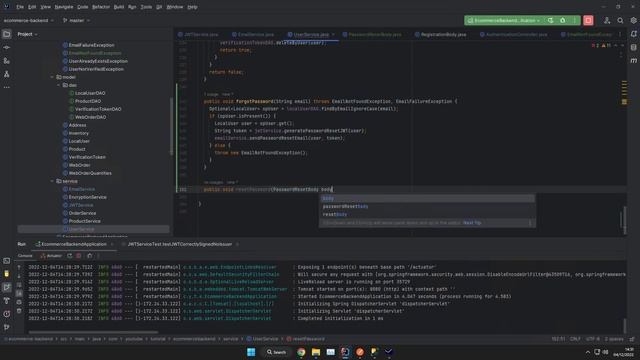This screenshot has height=360, width=640.
Task: Collapse the dao folder
Action: point(59,85)
